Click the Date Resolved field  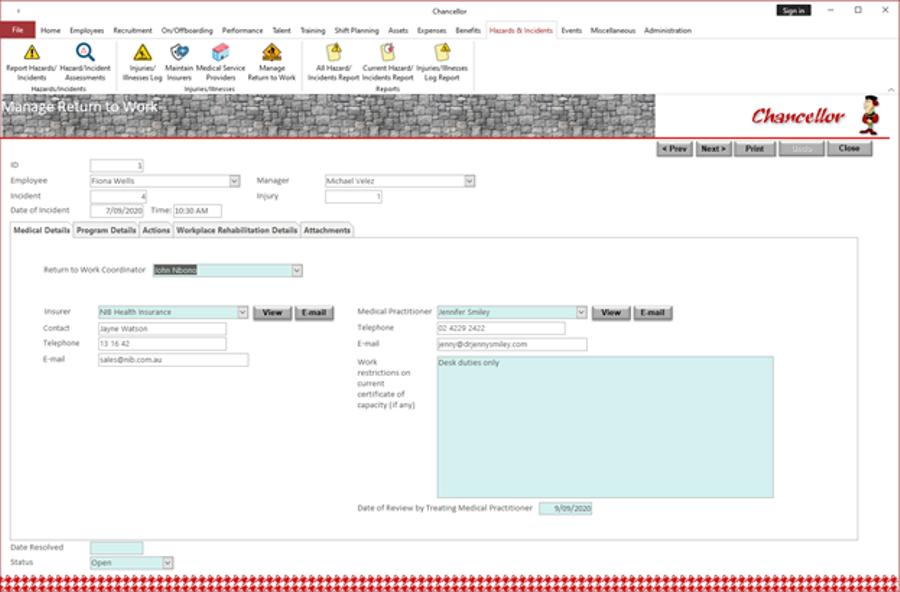(117, 548)
